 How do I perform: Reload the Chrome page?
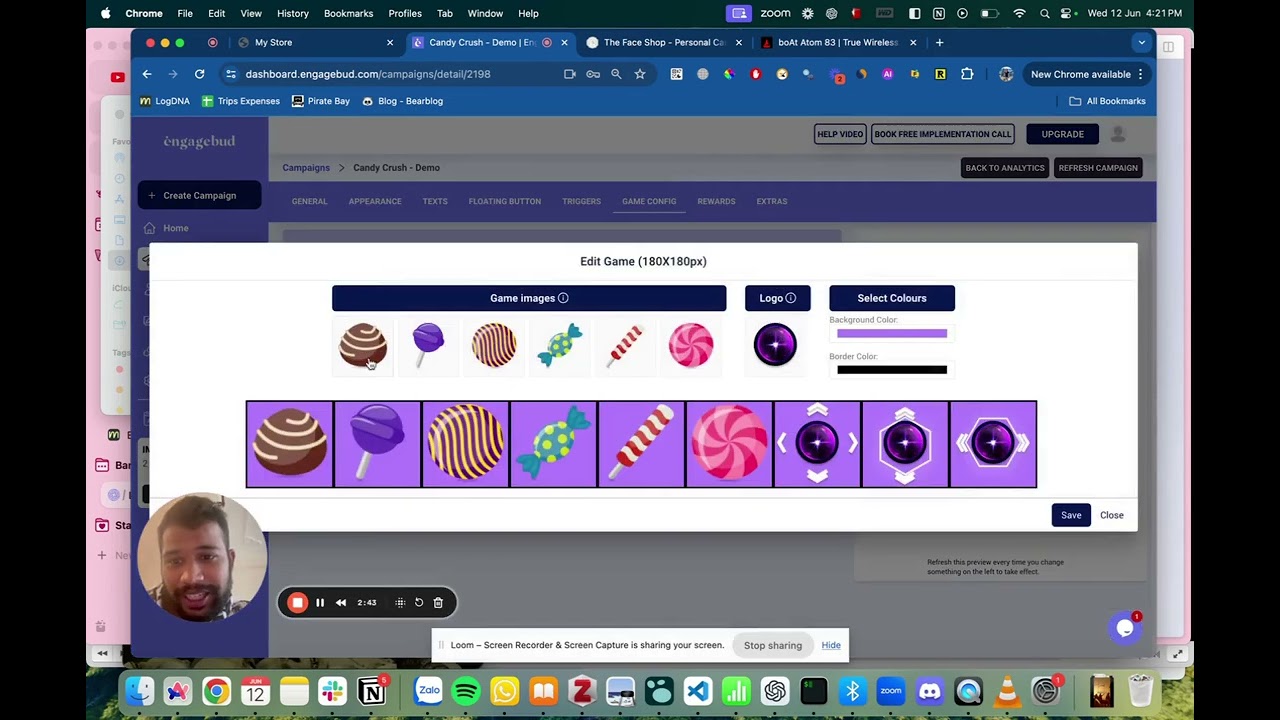tap(199, 74)
